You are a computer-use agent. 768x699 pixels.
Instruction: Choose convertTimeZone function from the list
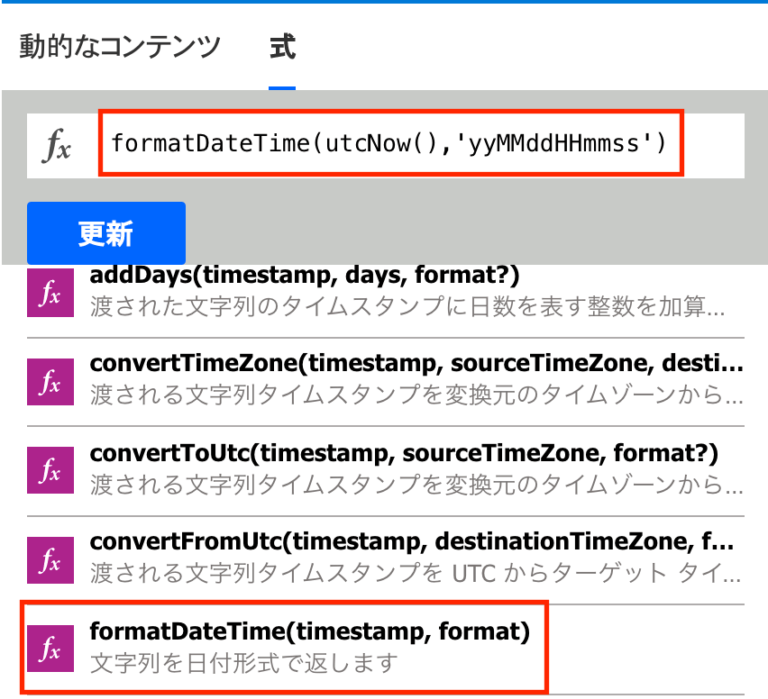[x=416, y=363]
